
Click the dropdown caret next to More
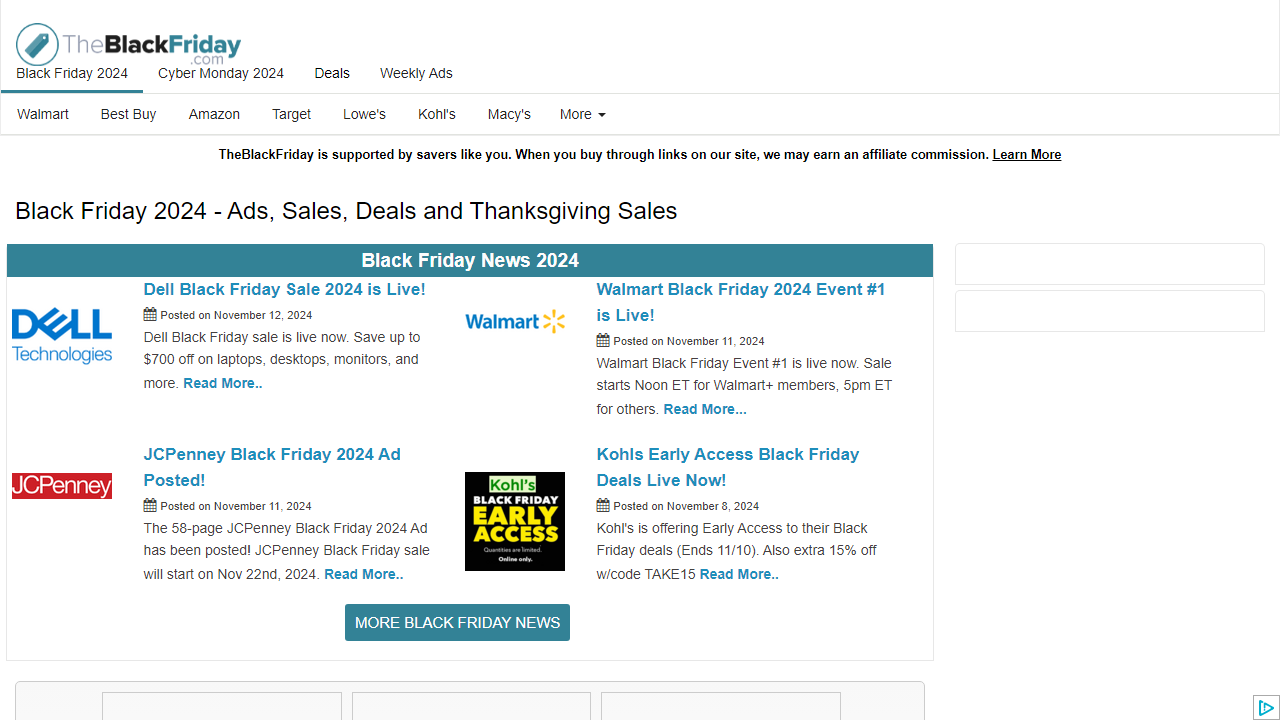[602, 116]
